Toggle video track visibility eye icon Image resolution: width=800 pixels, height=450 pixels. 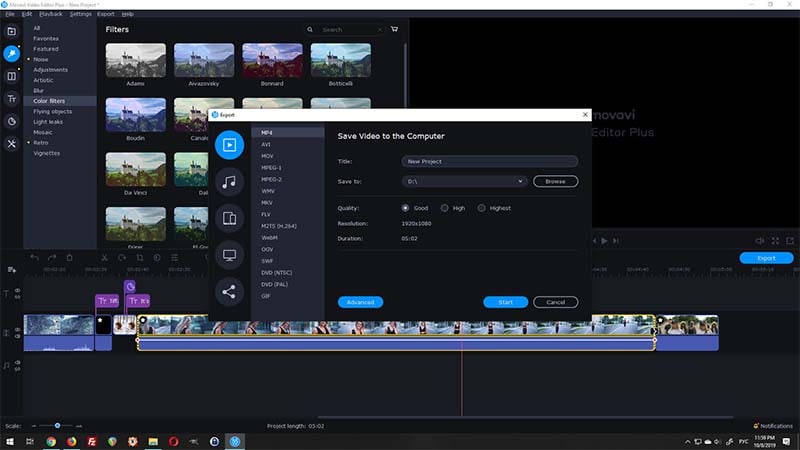(x=17, y=330)
